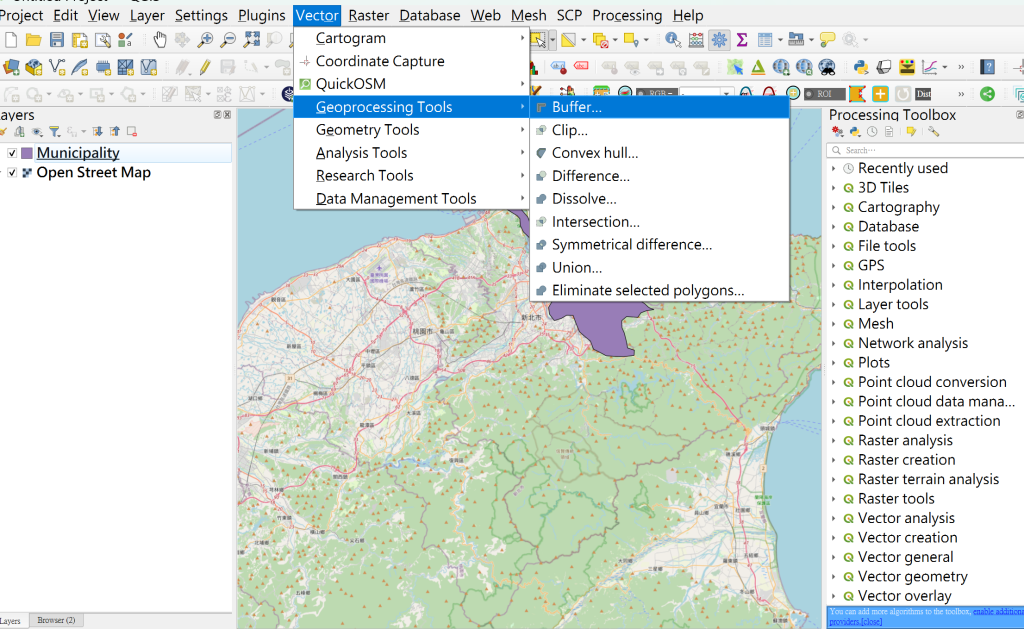The width and height of the screenshot is (1024, 629).
Task: Switch to the Browser (2) tab
Action: pos(56,621)
